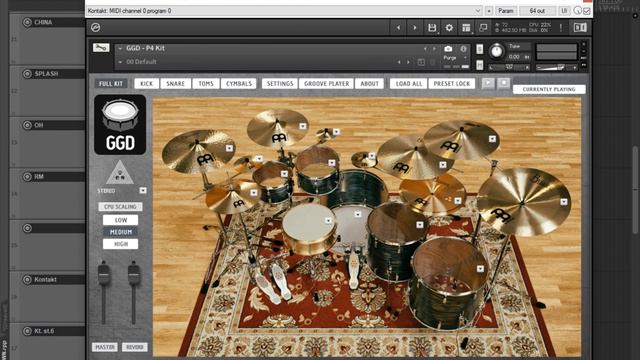The image size is (640, 360).
Task: Open instrument edit wrench icon
Action: (101, 48)
